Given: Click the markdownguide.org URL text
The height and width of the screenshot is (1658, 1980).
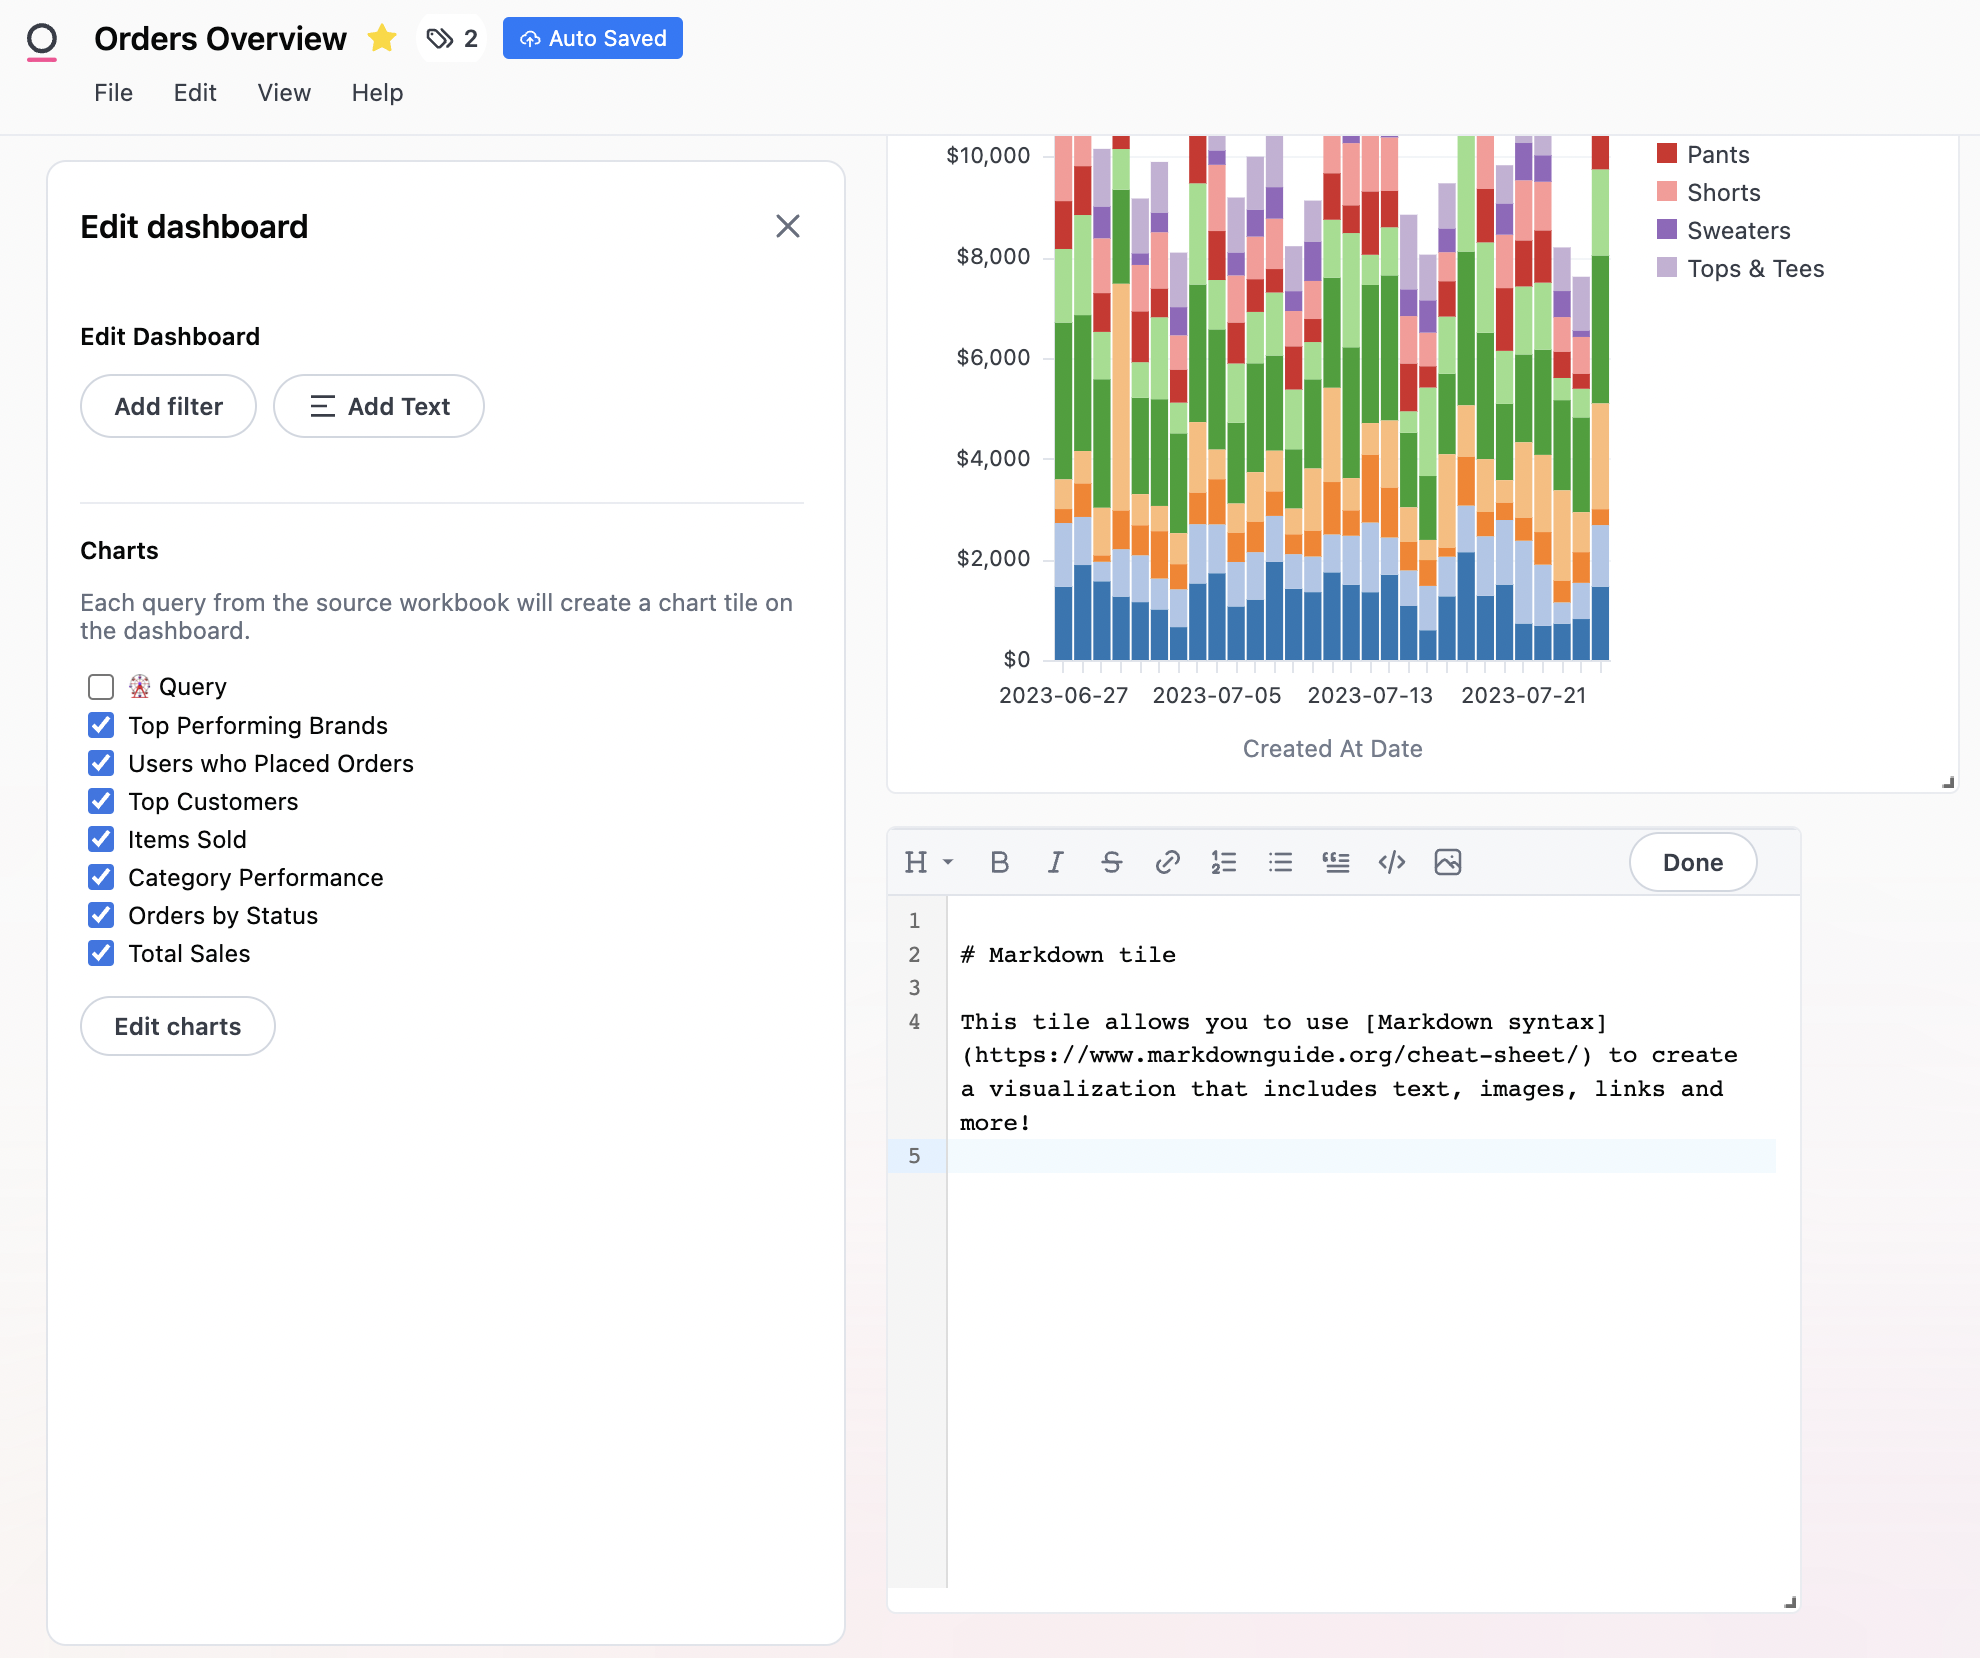Looking at the screenshot, I should 1276,1056.
